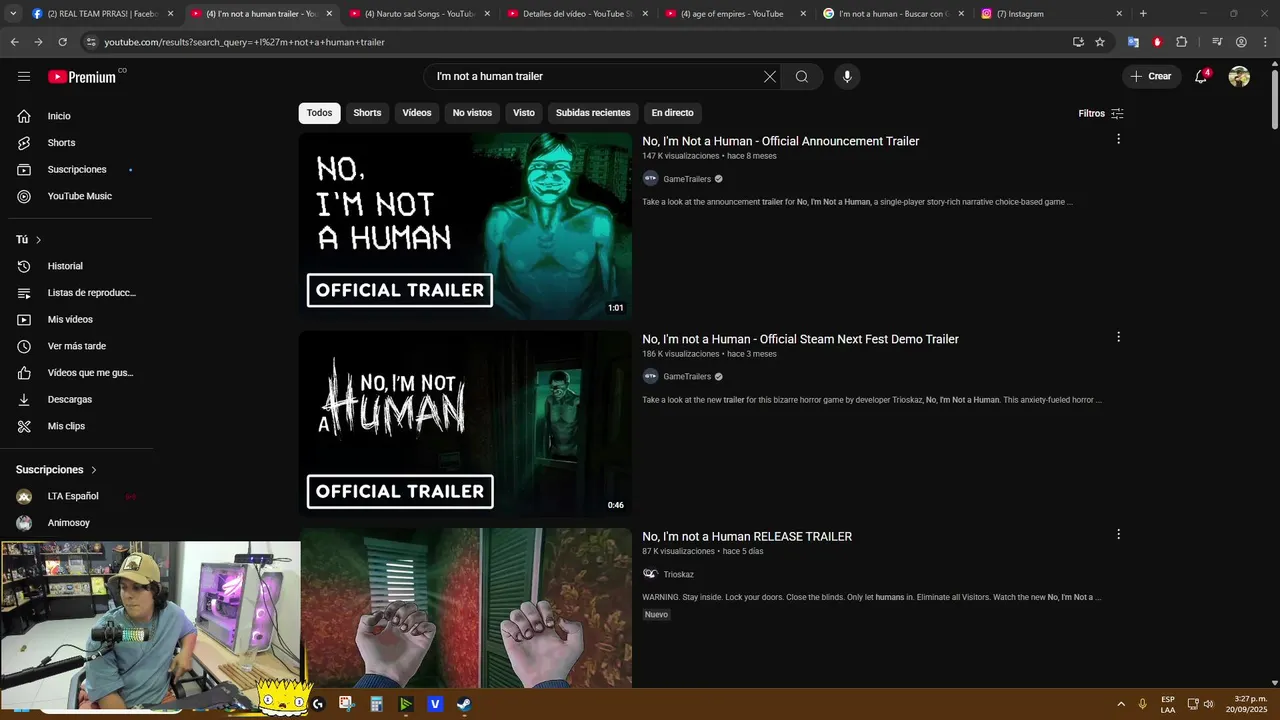
Task: Open the Filtros options
Action: tap(1101, 113)
